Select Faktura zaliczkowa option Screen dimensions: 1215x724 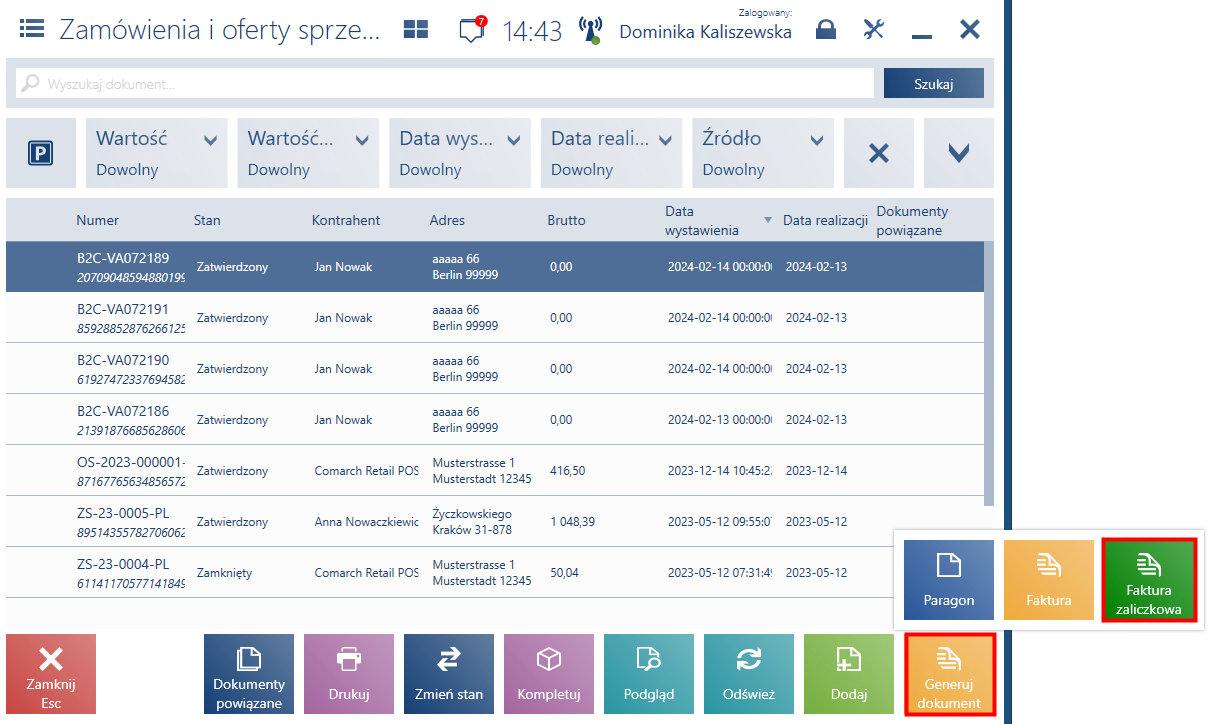1149,581
